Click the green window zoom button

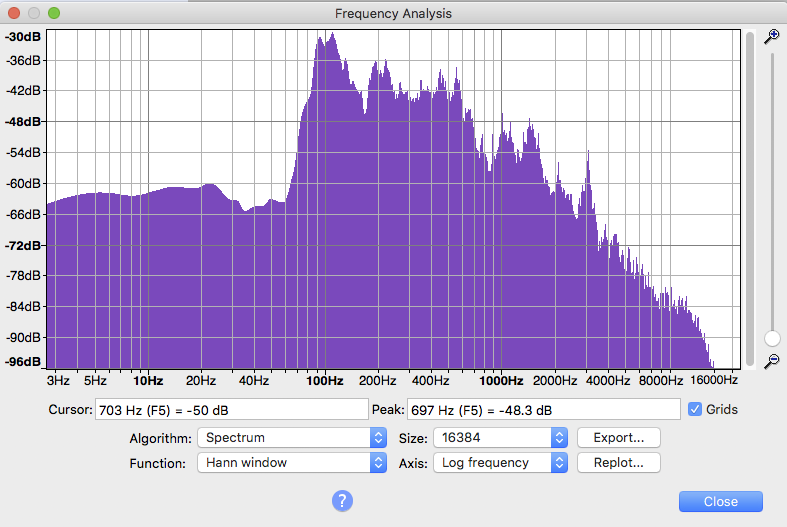[54, 13]
